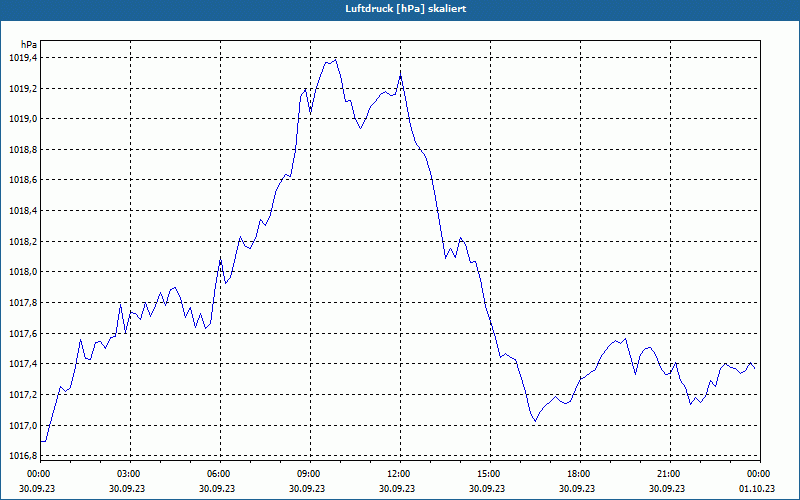Select the 21:00 time axis label
Viewport: 800px width, 500px height.
pyautogui.click(x=670, y=474)
